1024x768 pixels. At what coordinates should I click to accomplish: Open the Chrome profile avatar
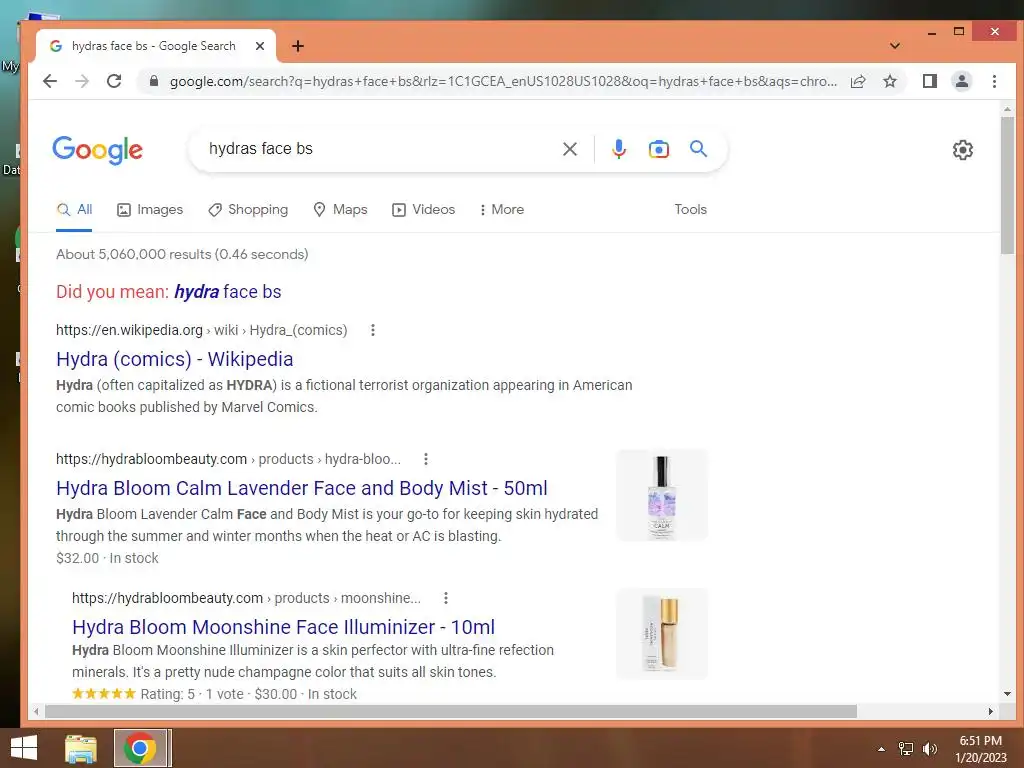(961, 81)
